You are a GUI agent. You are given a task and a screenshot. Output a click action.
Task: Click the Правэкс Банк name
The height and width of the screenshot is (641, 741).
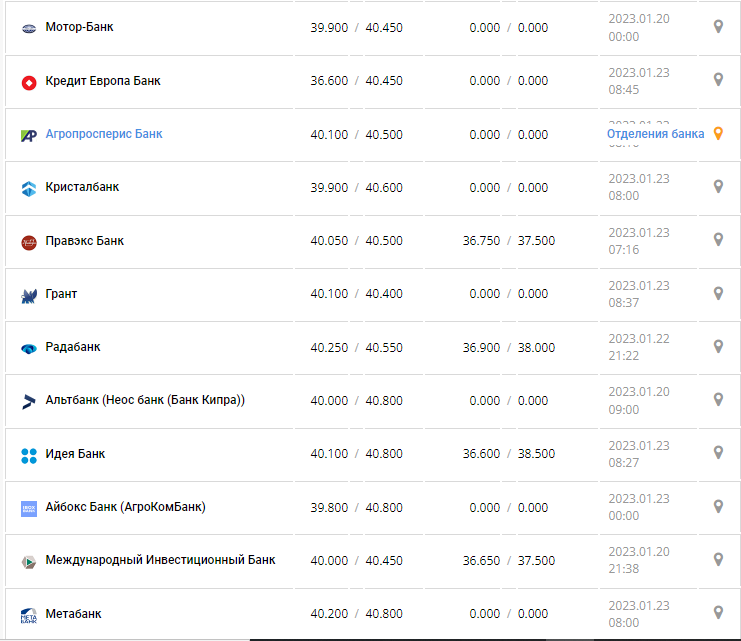[85, 241]
